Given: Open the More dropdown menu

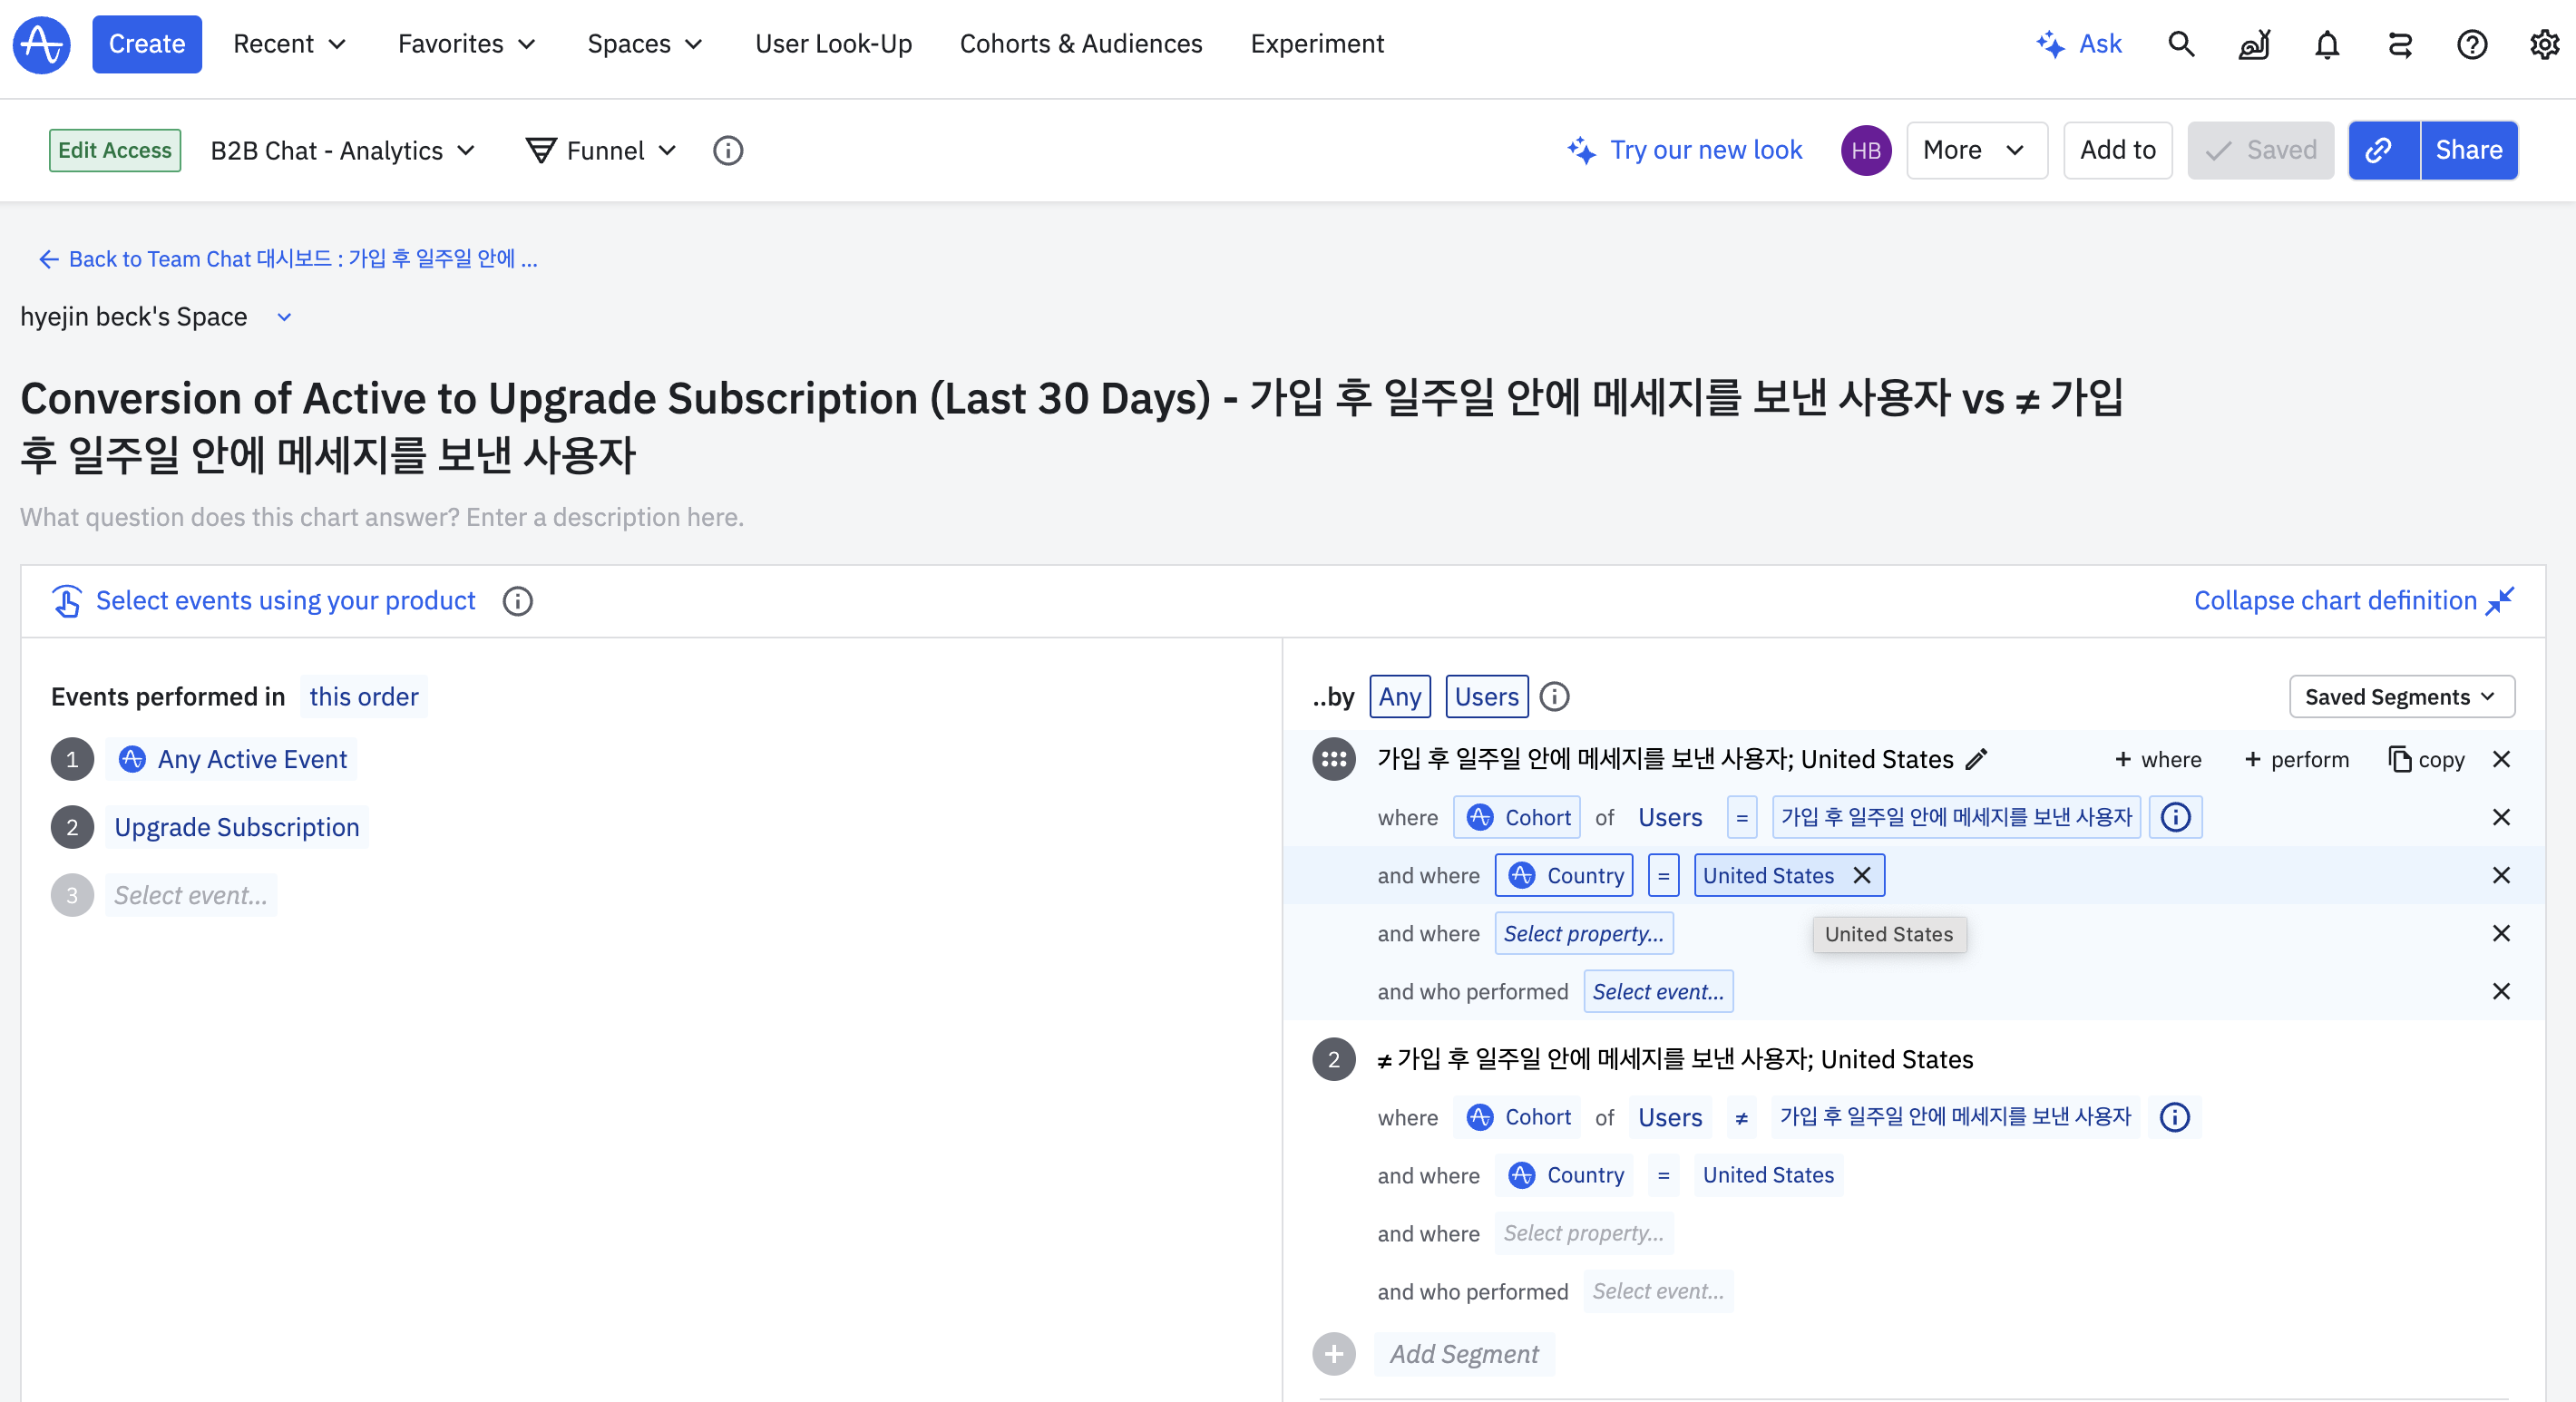Looking at the screenshot, I should [1975, 150].
